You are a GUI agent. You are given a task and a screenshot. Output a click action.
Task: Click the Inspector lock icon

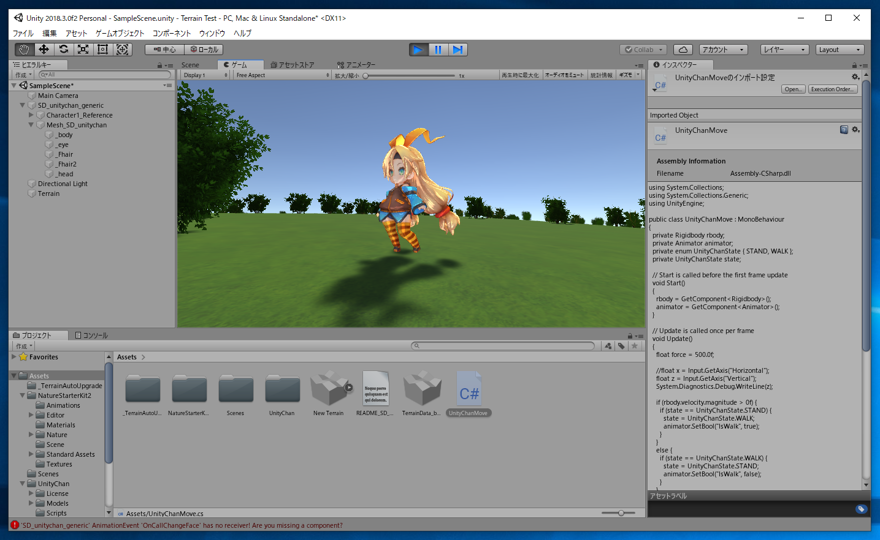coord(855,65)
